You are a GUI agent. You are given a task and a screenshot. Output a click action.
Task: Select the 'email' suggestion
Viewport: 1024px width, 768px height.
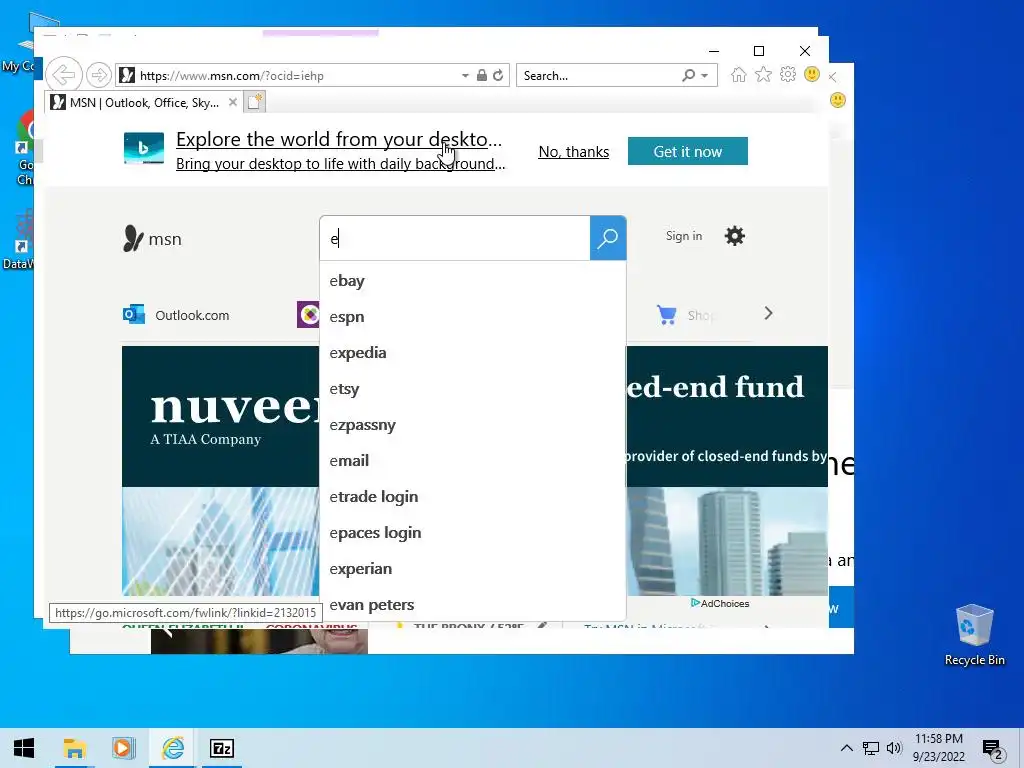click(x=473, y=460)
